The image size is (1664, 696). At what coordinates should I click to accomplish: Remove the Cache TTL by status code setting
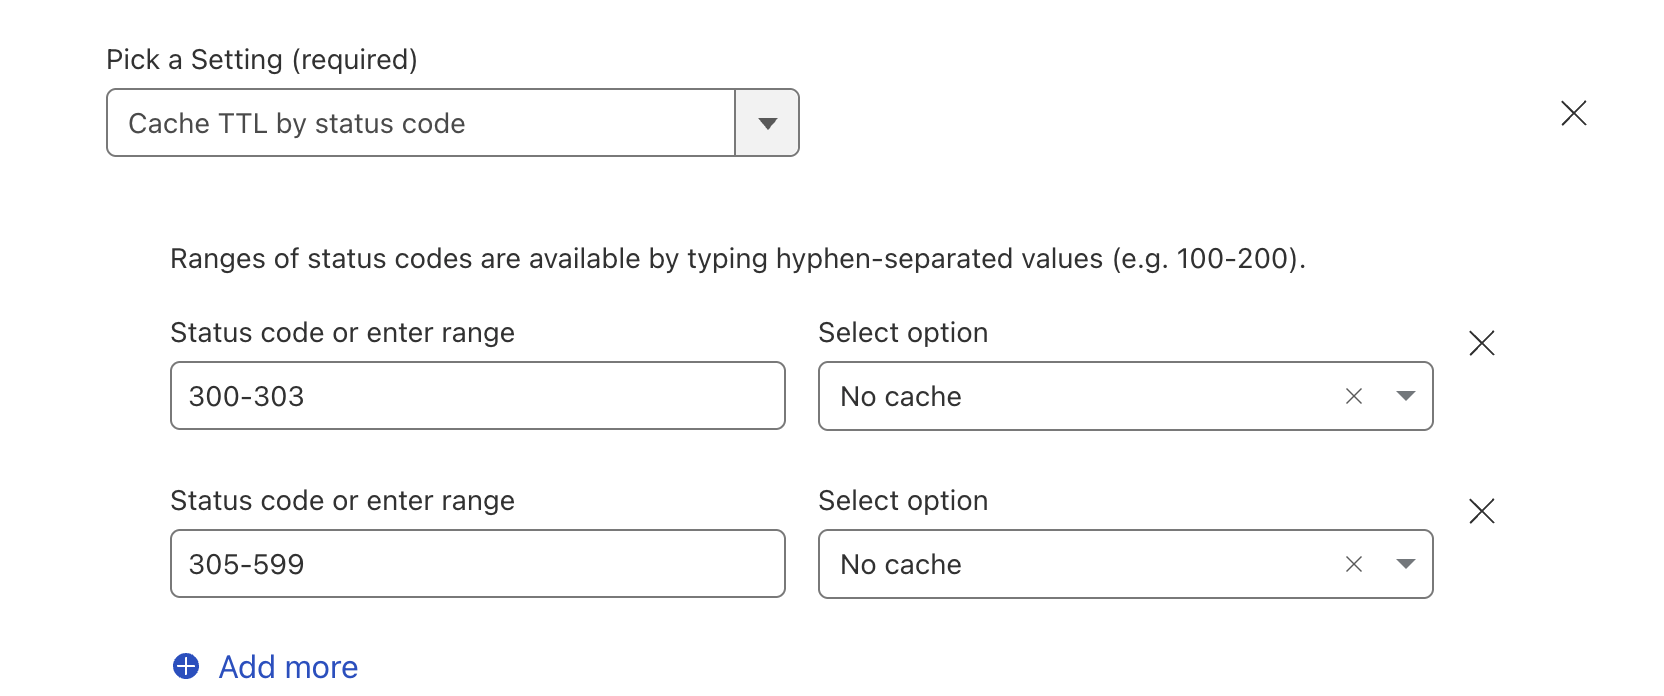[x=1574, y=114]
